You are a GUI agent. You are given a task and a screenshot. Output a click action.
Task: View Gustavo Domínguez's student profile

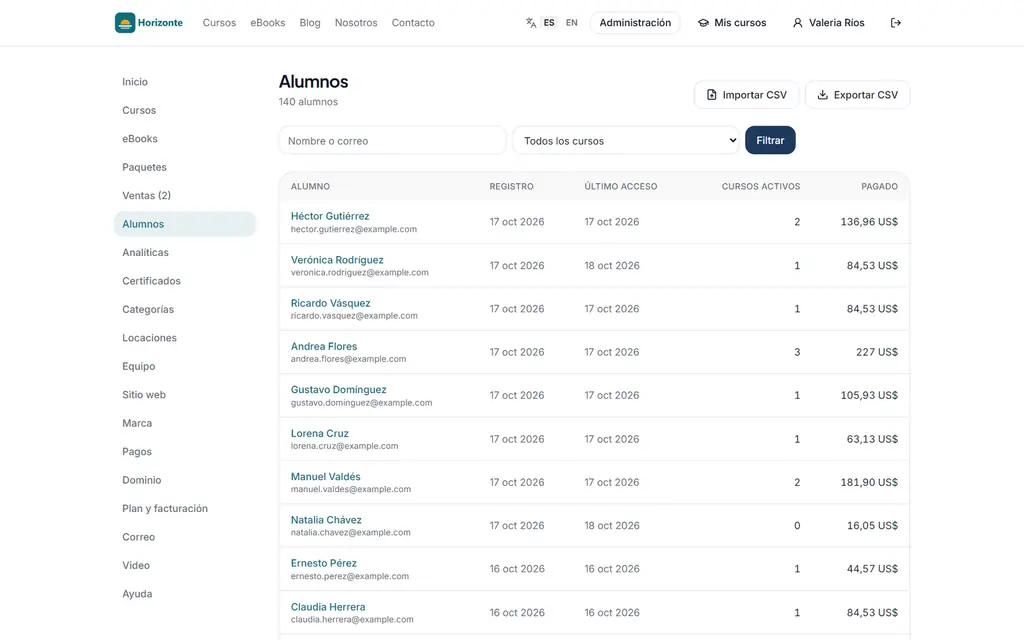(338, 390)
